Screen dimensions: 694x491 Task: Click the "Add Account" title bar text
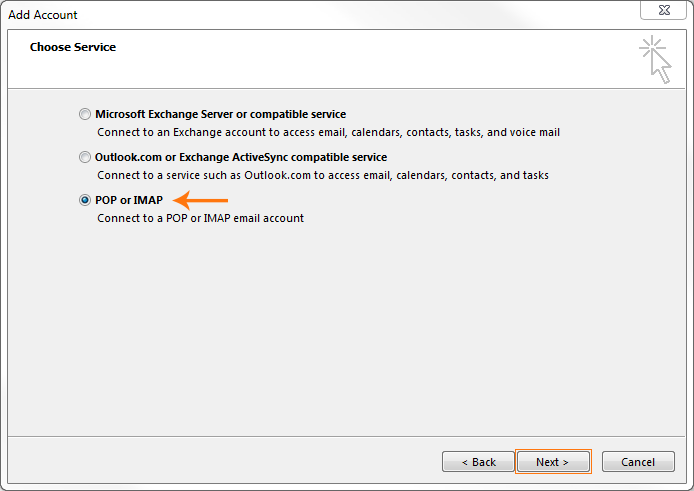point(43,15)
